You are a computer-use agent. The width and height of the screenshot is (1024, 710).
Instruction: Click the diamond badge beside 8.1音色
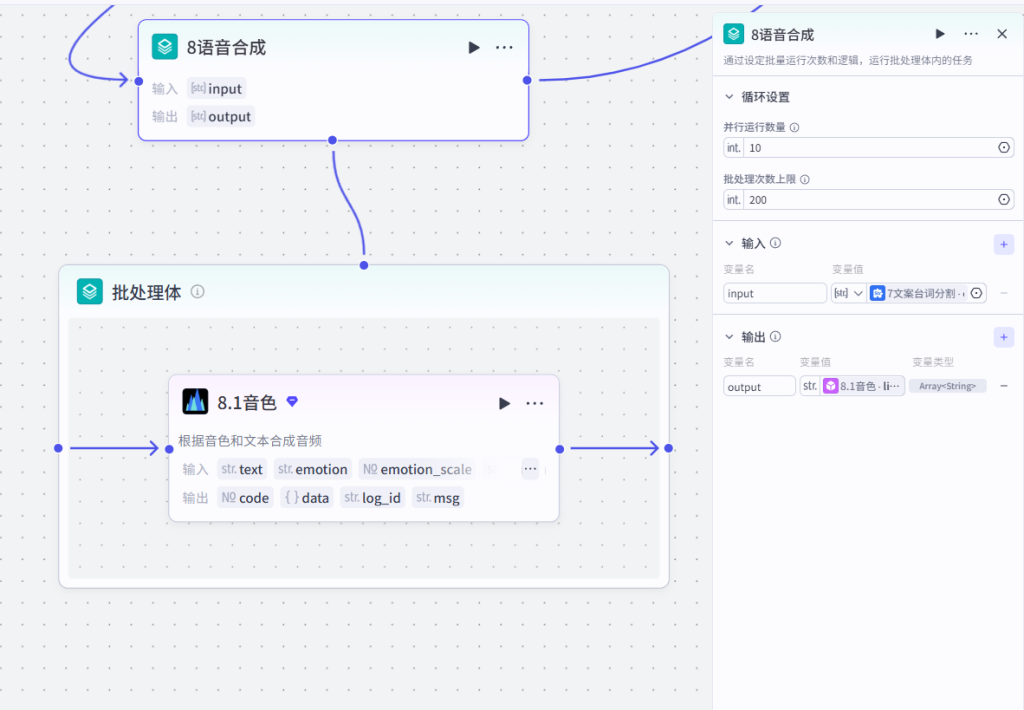pyautogui.click(x=293, y=401)
